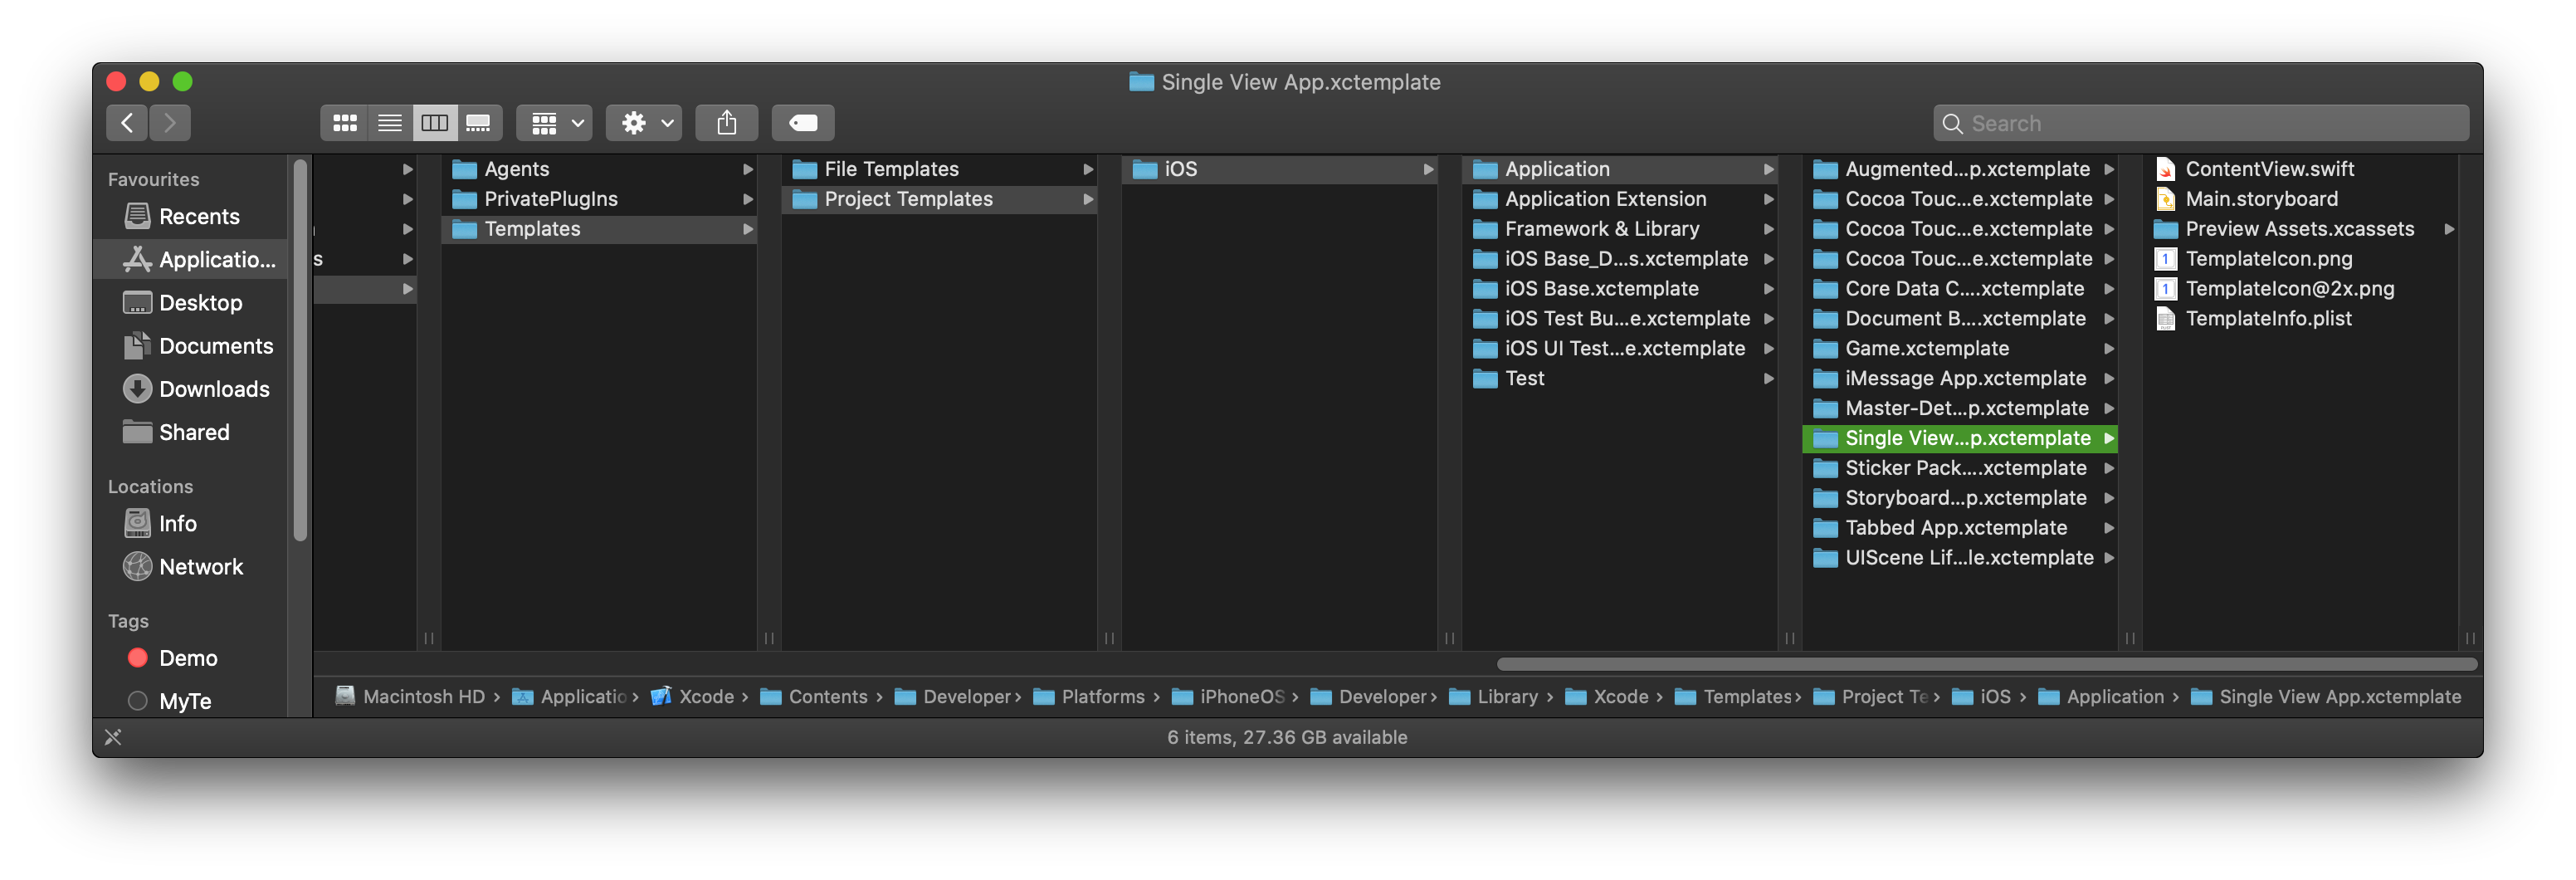Open the ContentView.swift file
The height and width of the screenshot is (880, 2576).
pyautogui.click(x=2269, y=169)
